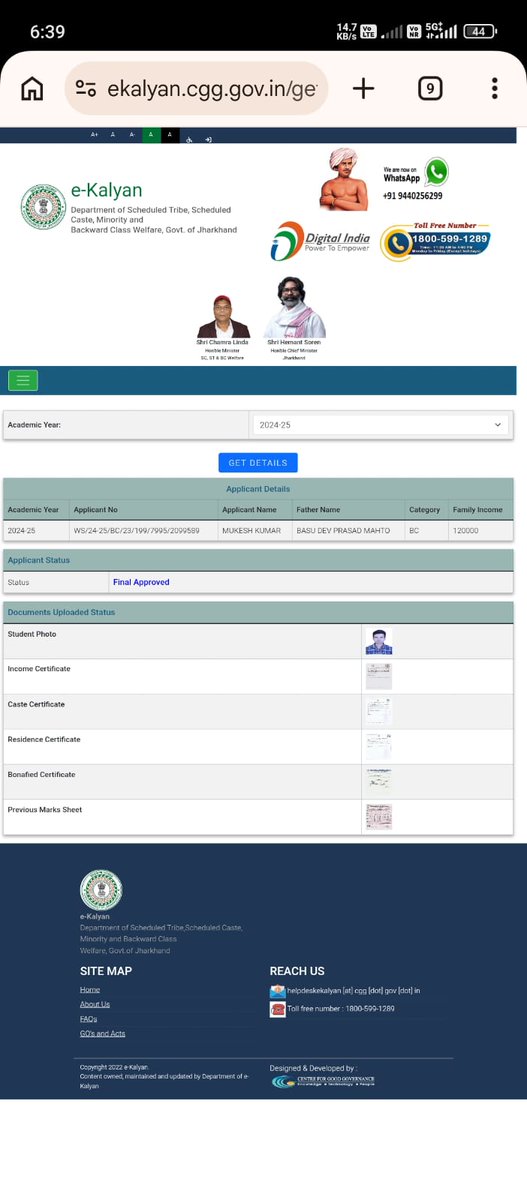Screen dimensions: 527x1200
Task: Open the About Us footer link
Action: click(x=95, y=1004)
